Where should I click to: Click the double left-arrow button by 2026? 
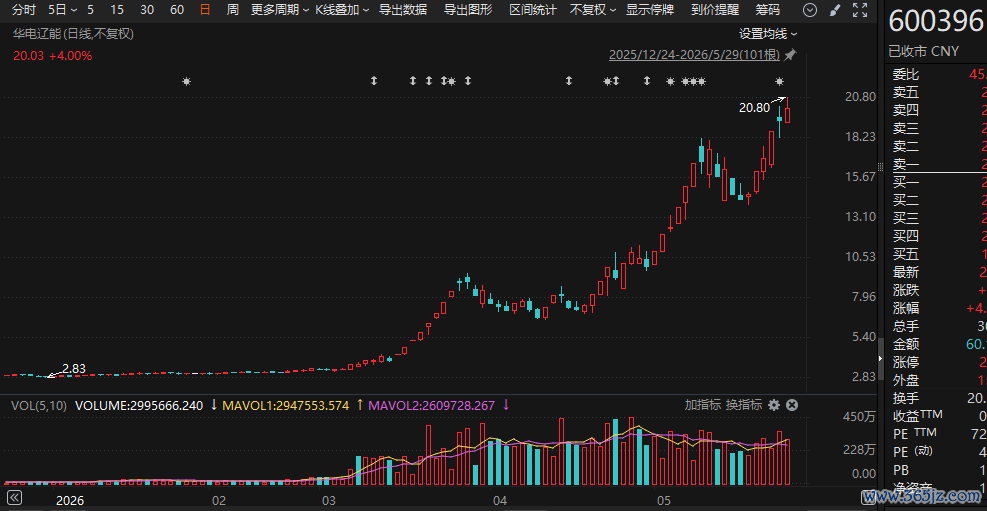click(12, 497)
